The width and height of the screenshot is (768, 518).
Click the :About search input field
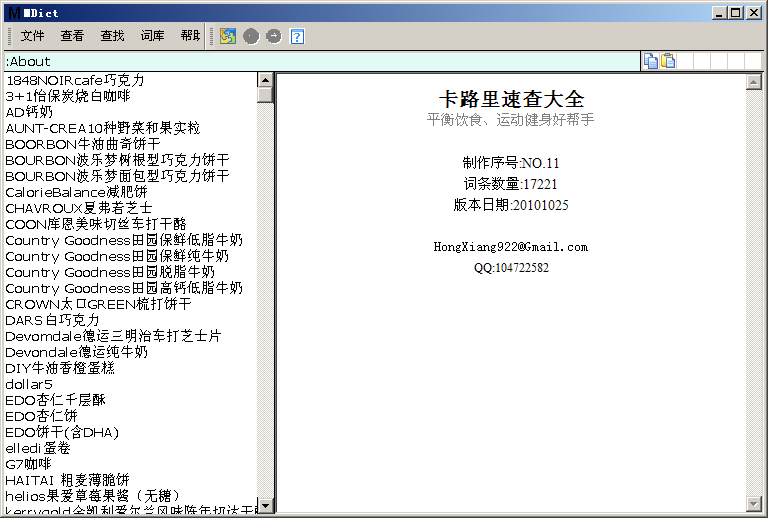[x=320, y=62]
